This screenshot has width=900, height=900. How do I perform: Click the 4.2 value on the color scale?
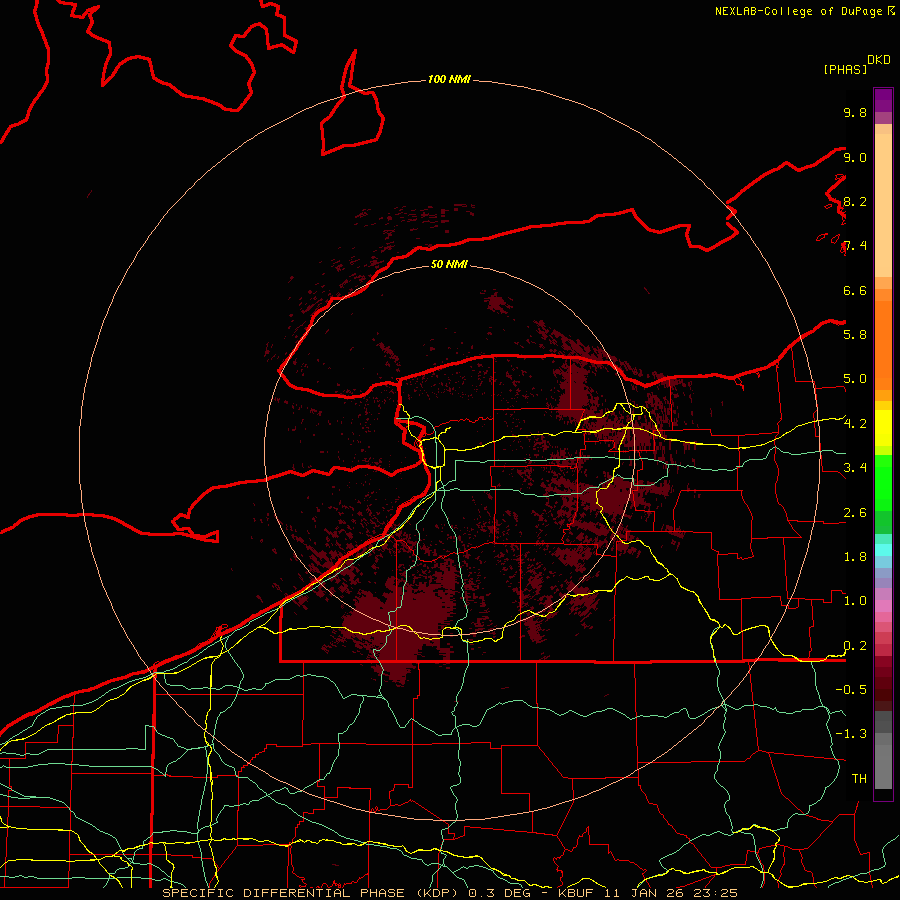855,424
